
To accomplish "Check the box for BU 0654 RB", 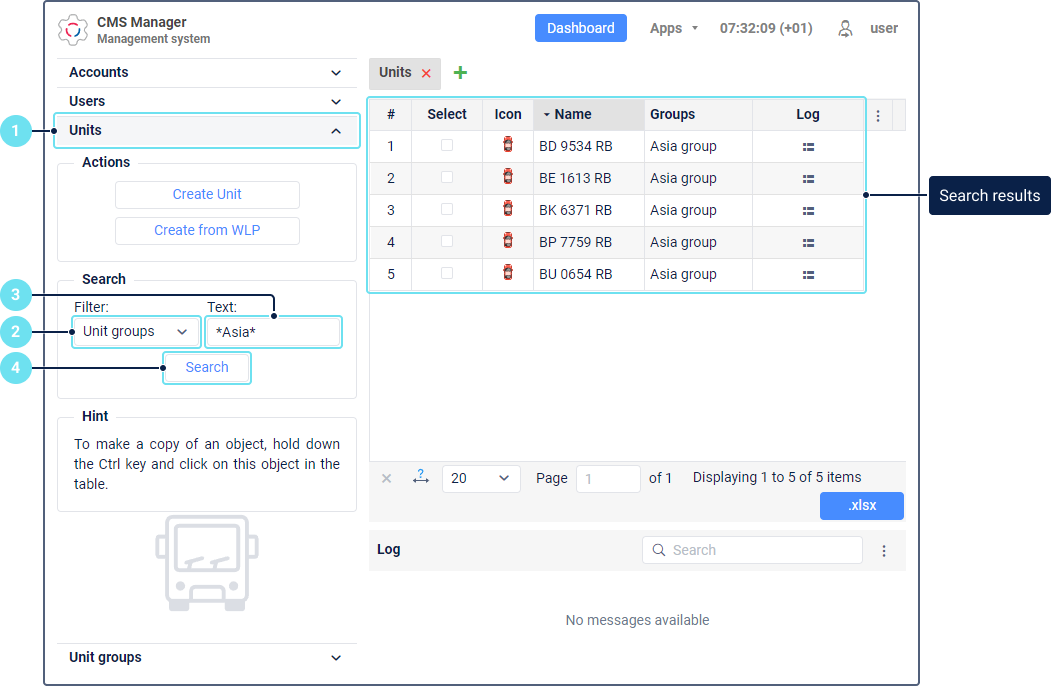I will (x=447, y=274).
